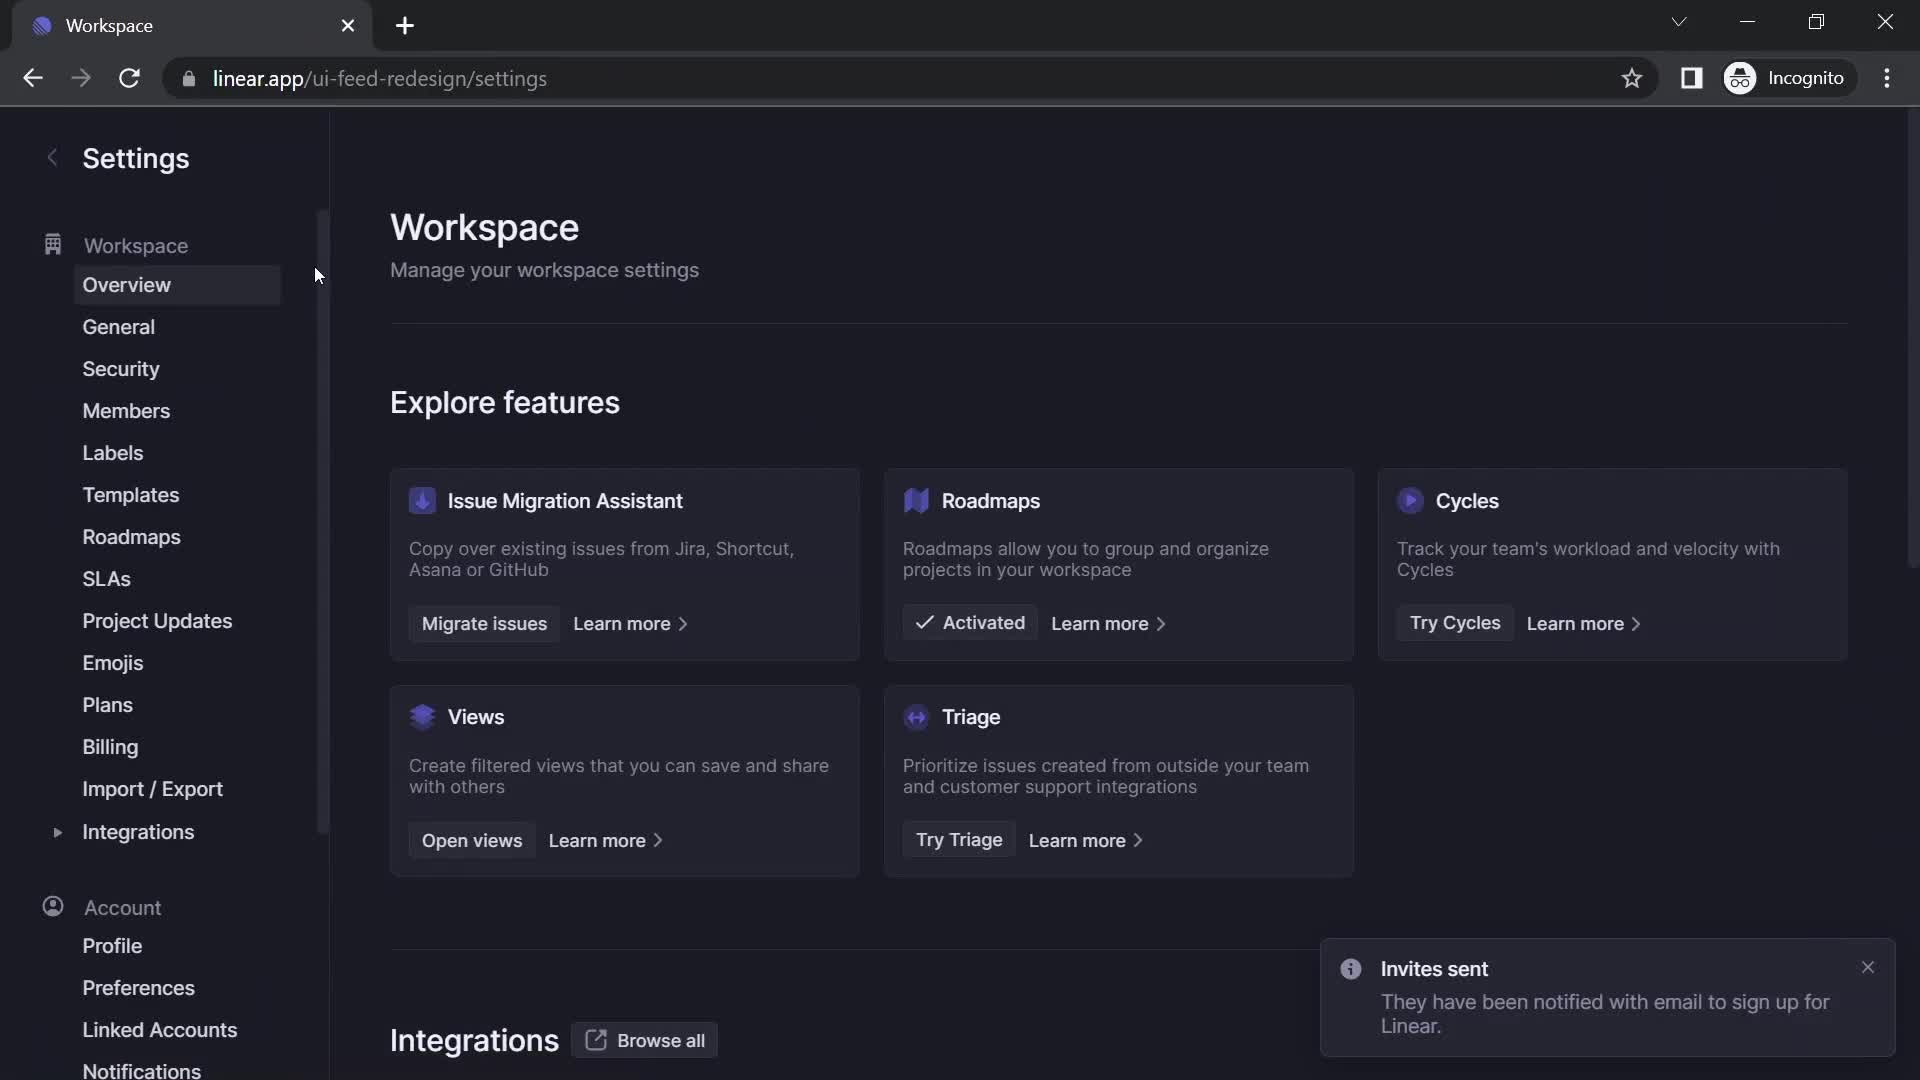Open Import / Export settings
This screenshot has width=1920, height=1080.
click(x=152, y=789)
